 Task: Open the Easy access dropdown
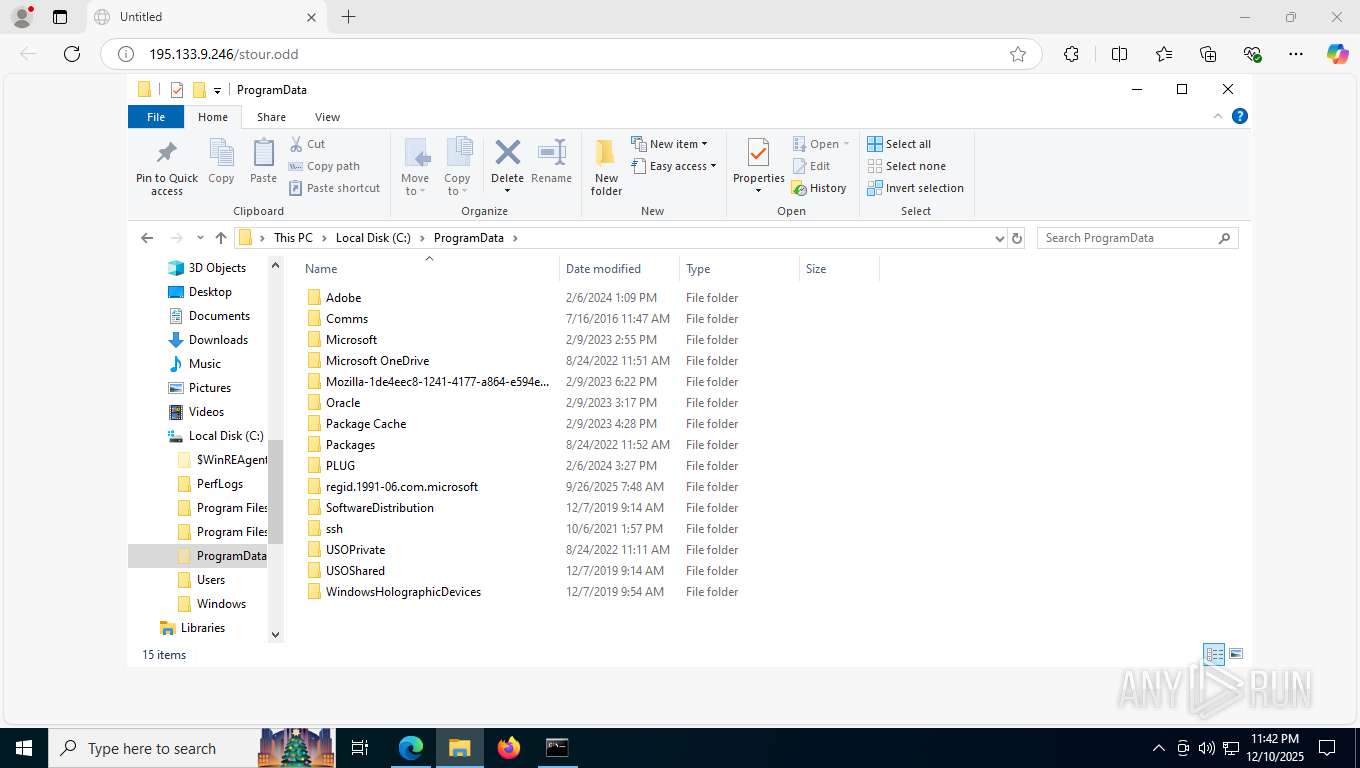[x=673, y=166]
